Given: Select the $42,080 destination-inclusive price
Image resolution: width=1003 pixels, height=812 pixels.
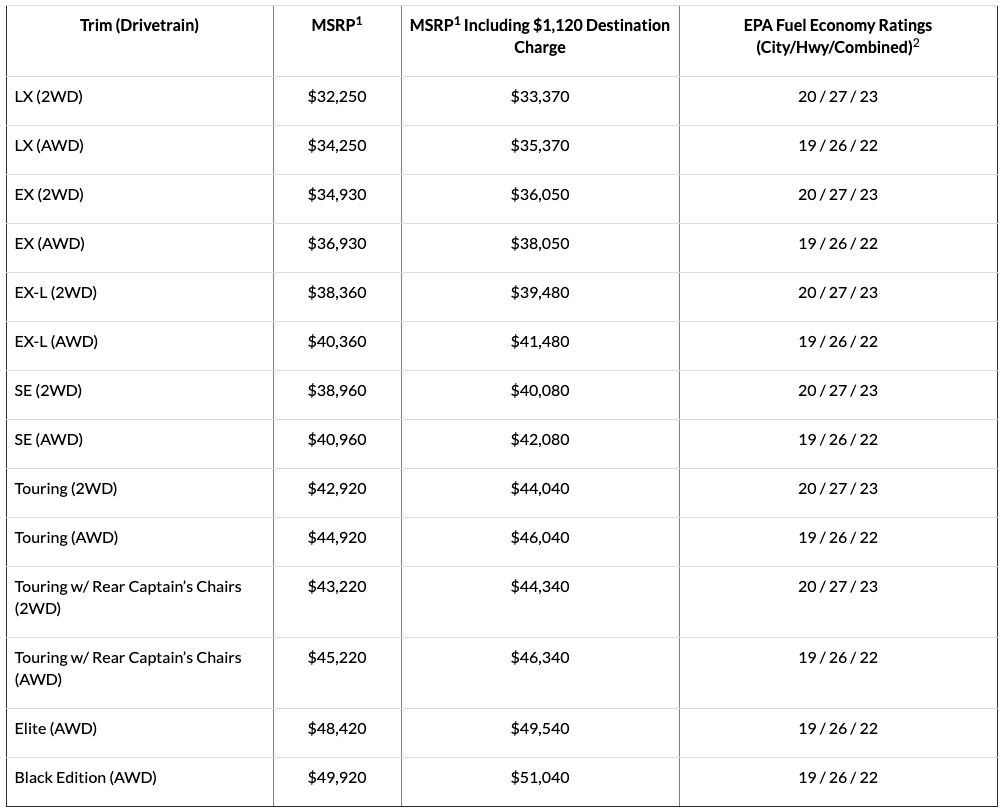Looking at the screenshot, I should pyautogui.click(x=540, y=440).
